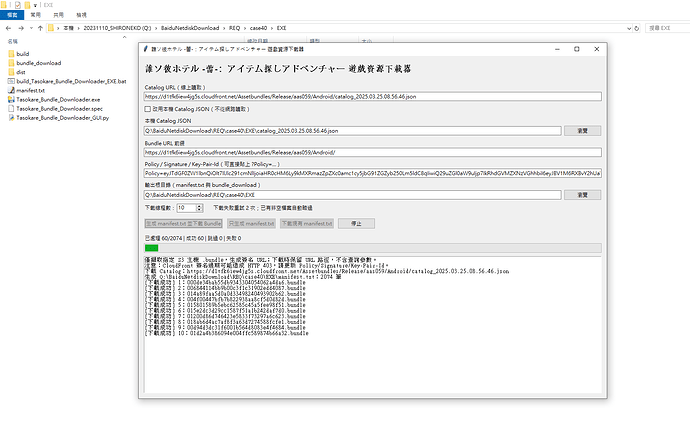The width and height of the screenshot is (690, 423).
Task: Switch to the Share ribbon tab
Action: [x=59, y=15]
